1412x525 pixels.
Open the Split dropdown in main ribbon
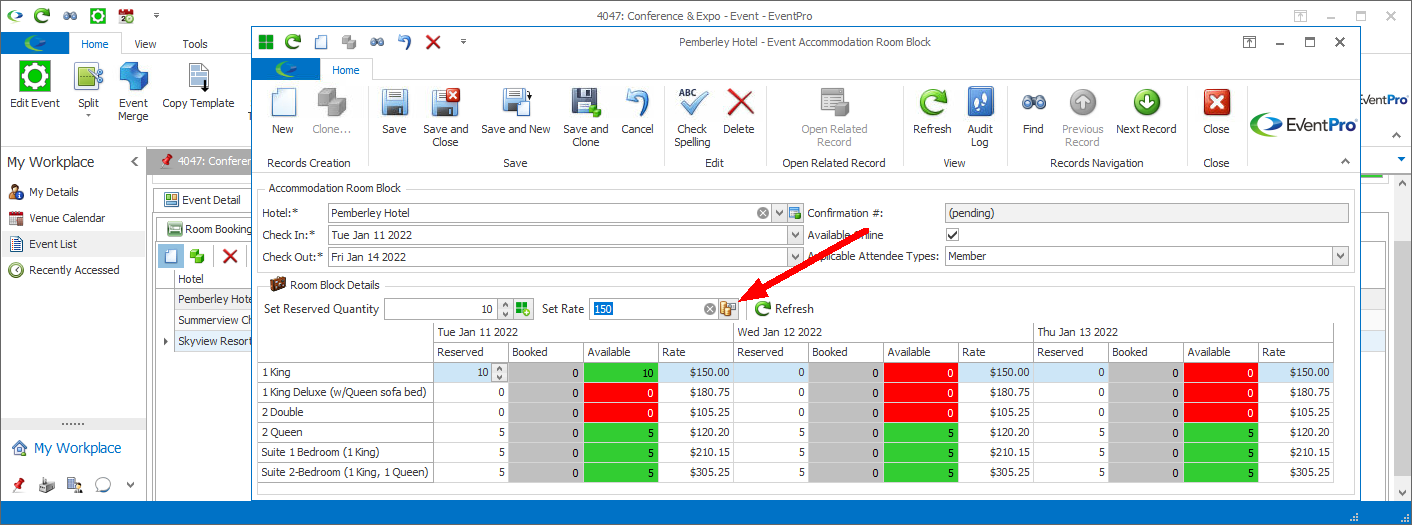point(88,115)
